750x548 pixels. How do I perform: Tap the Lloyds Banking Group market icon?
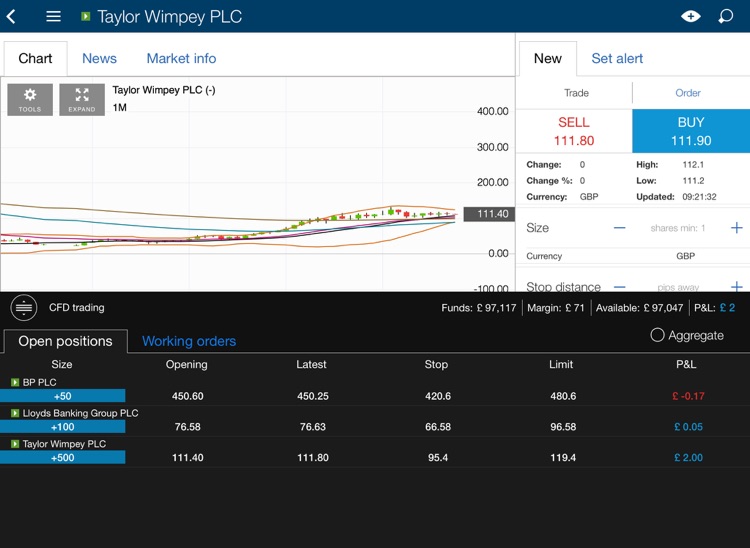[x=15, y=413]
